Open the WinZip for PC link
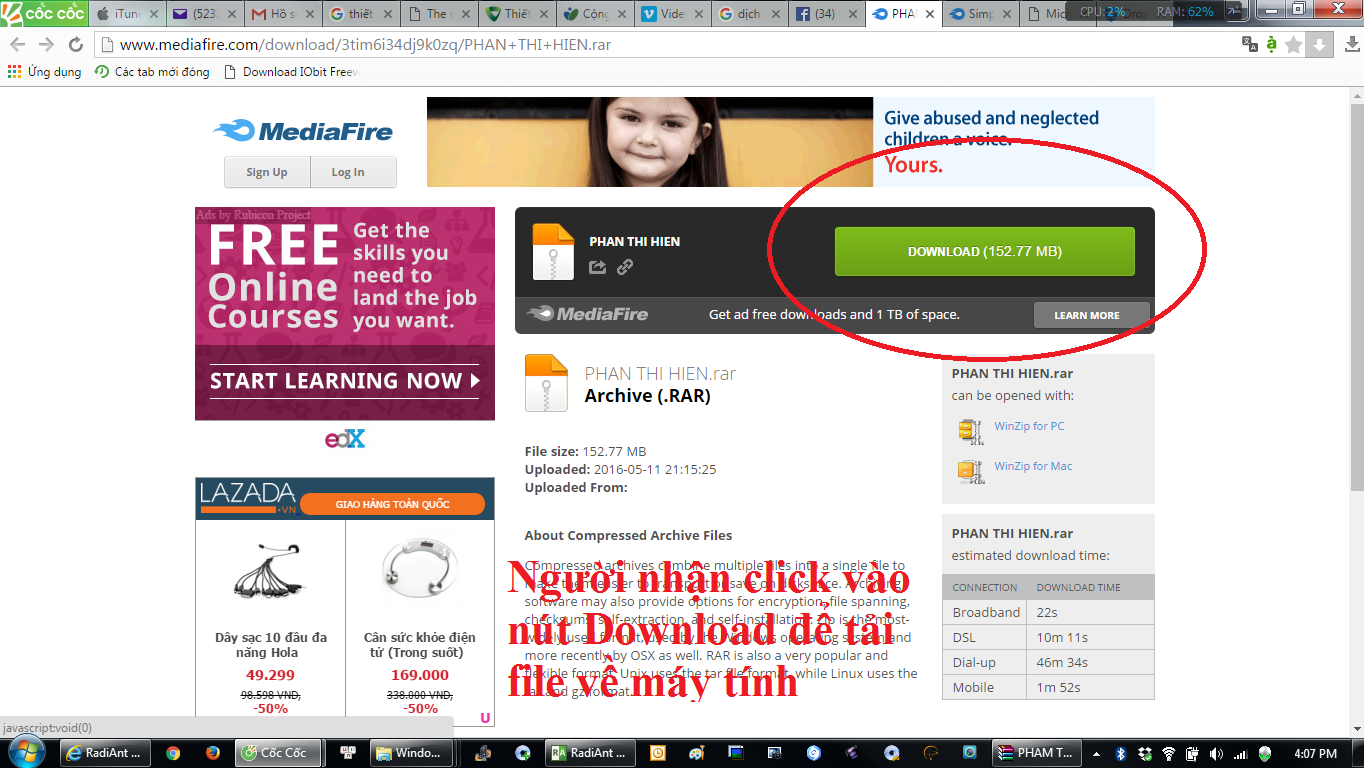Image resolution: width=1364 pixels, height=768 pixels. point(1029,426)
